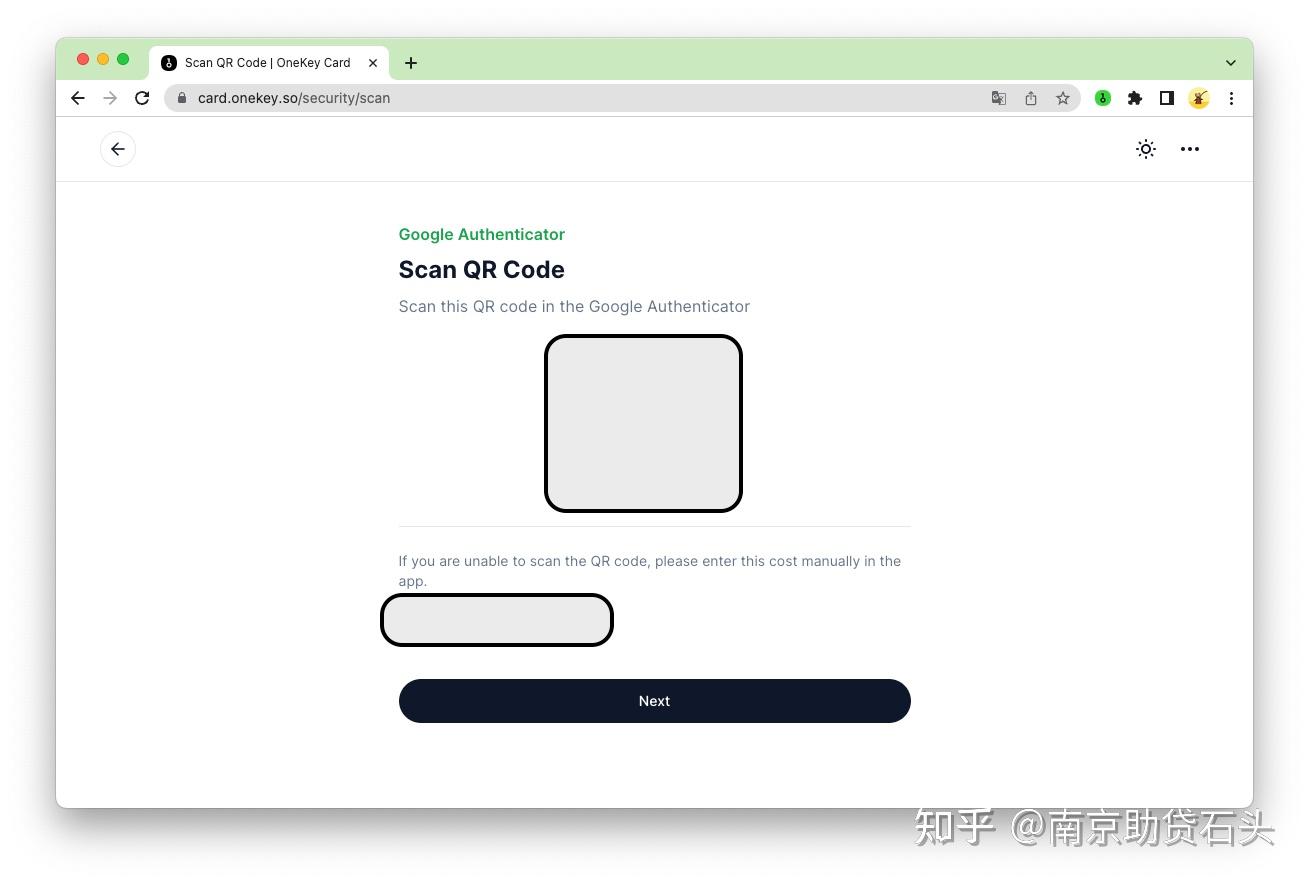This screenshot has height=882, width=1309.
Task: Expand the tab search chevron
Action: (x=1231, y=62)
